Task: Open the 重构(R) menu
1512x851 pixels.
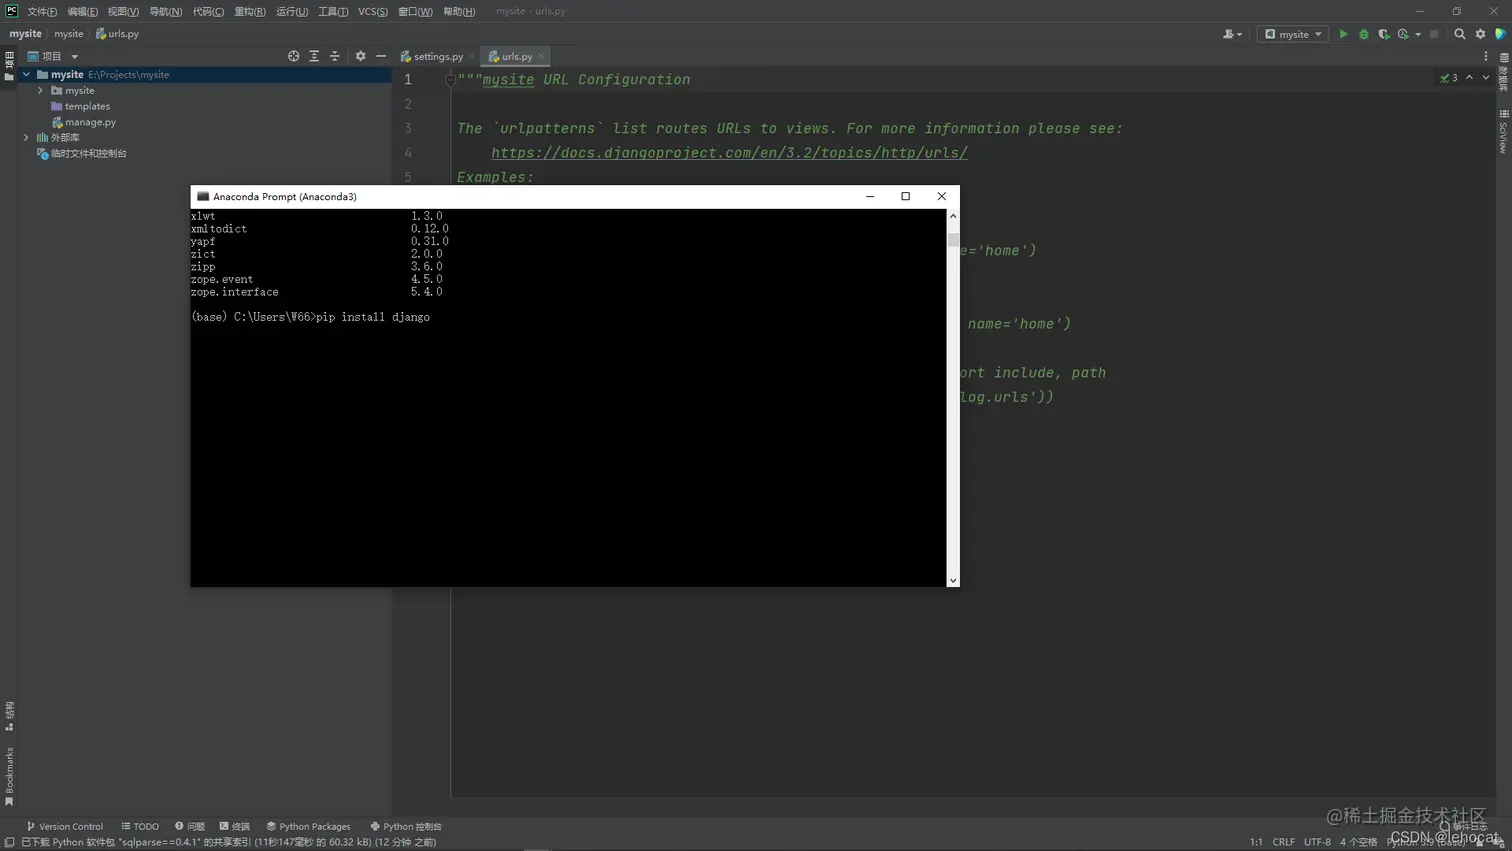Action: point(250,11)
